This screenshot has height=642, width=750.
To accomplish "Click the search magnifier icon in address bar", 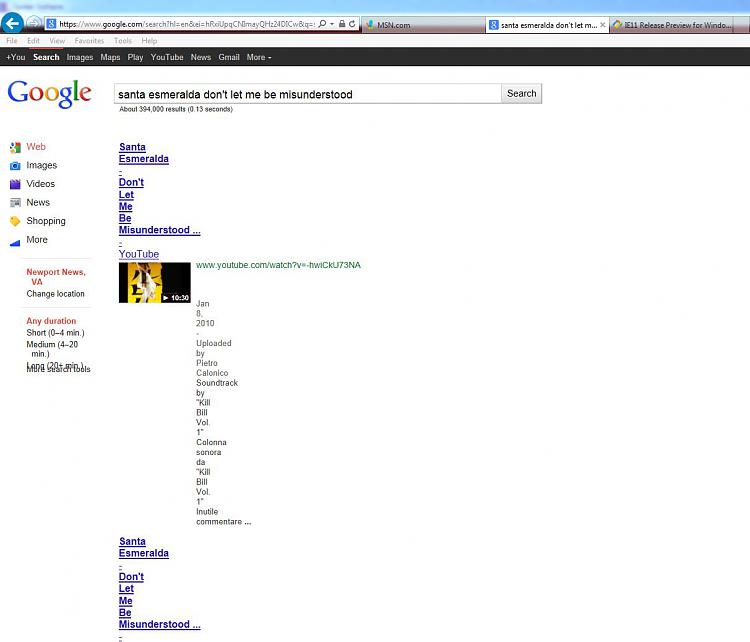I will coord(322,23).
